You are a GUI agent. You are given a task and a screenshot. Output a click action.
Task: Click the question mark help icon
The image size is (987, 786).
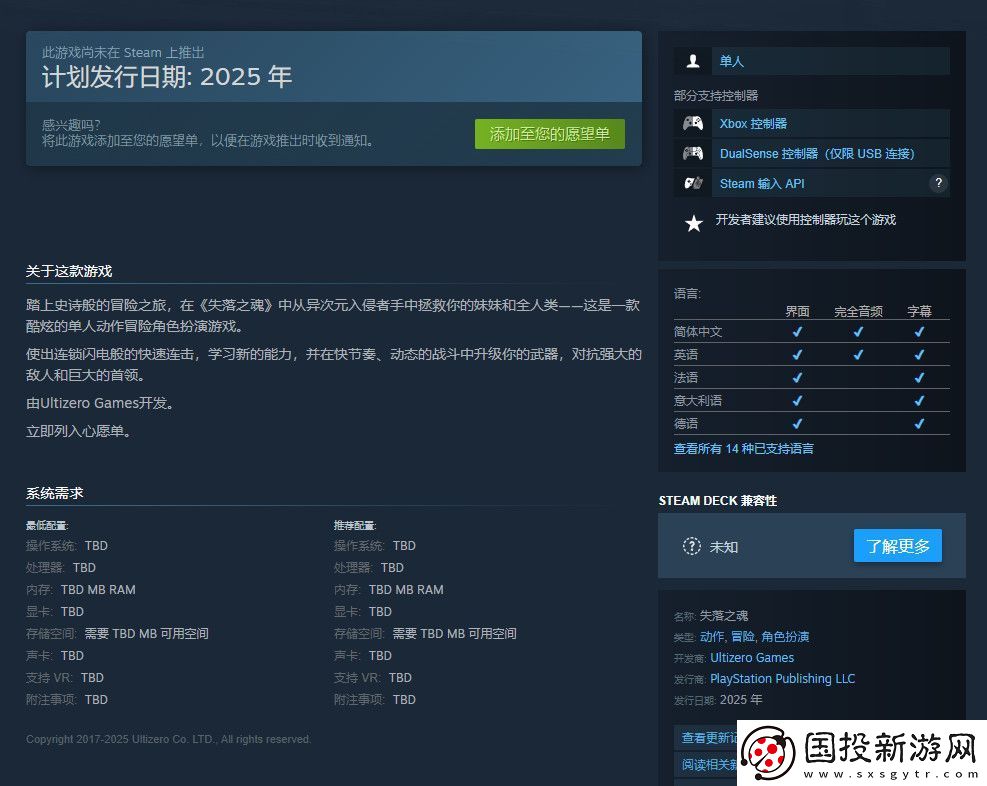[x=938, y=183]
